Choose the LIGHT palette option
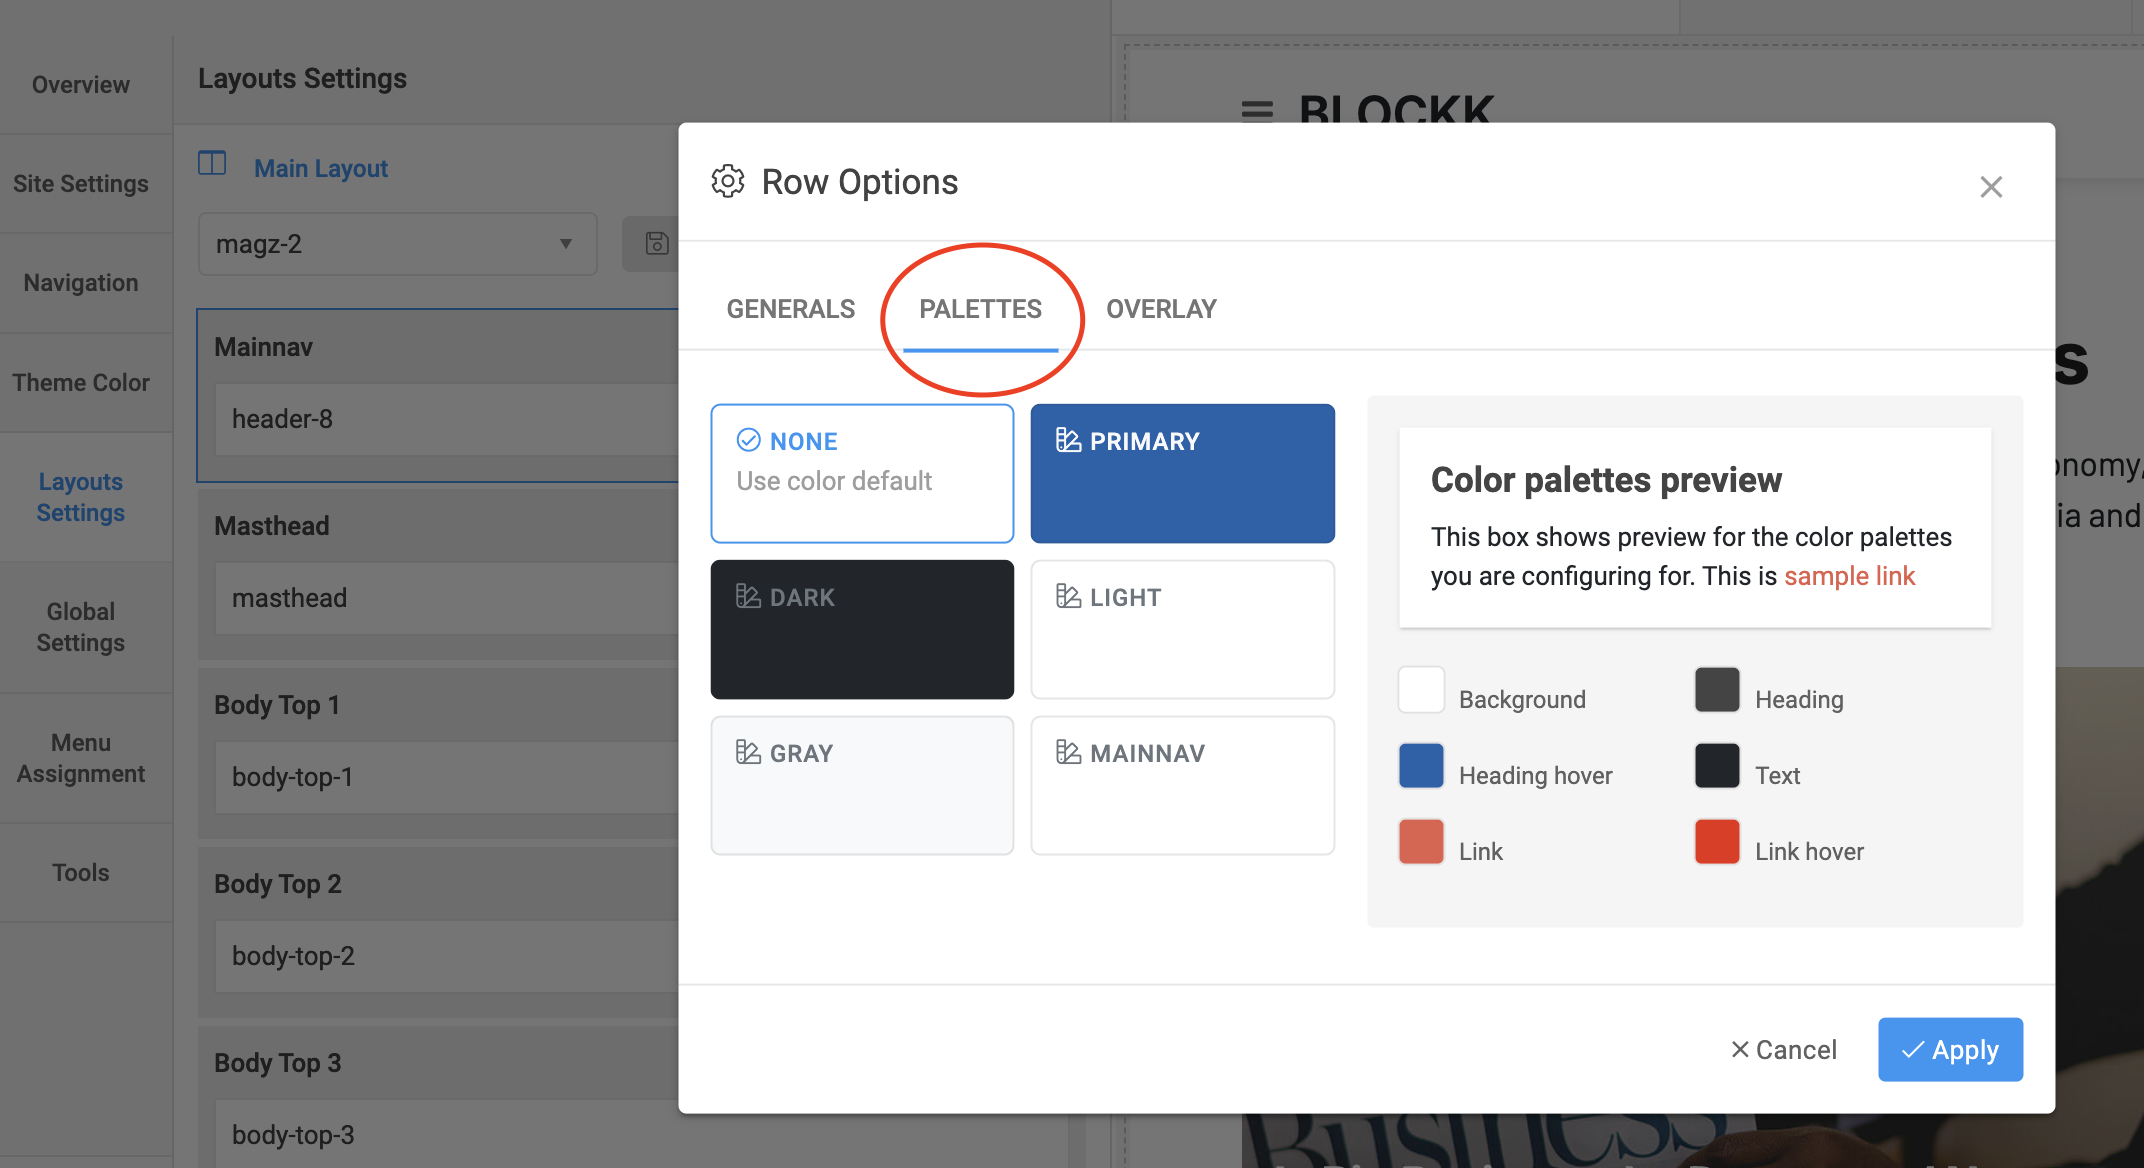 tap(1182, 629)
